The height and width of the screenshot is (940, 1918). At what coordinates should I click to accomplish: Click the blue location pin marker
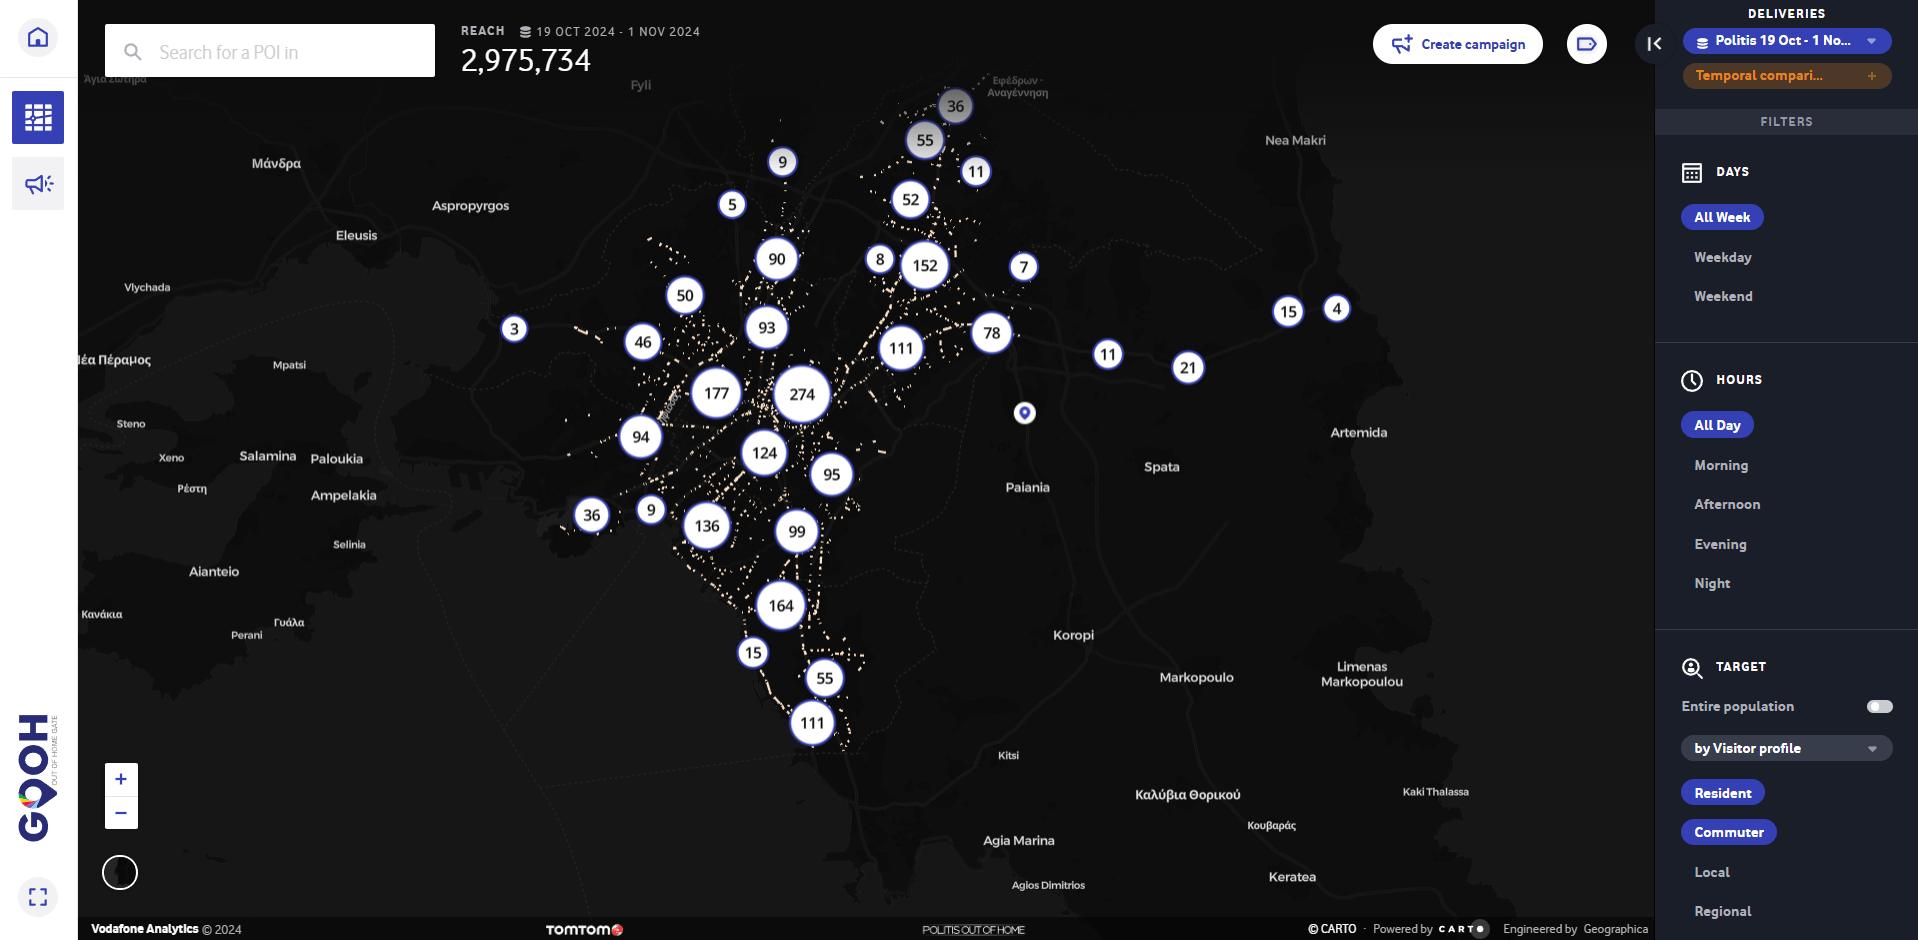[1024, 412]
